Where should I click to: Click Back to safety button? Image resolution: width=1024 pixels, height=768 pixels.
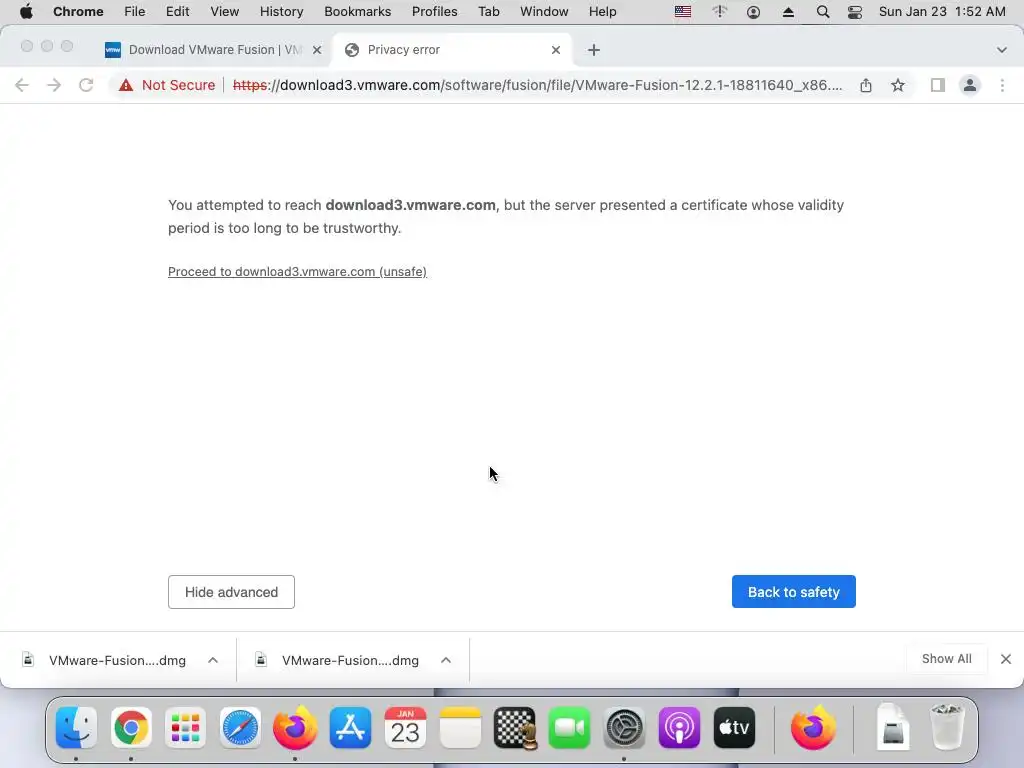pyautogui.click(x=793, y=592)
